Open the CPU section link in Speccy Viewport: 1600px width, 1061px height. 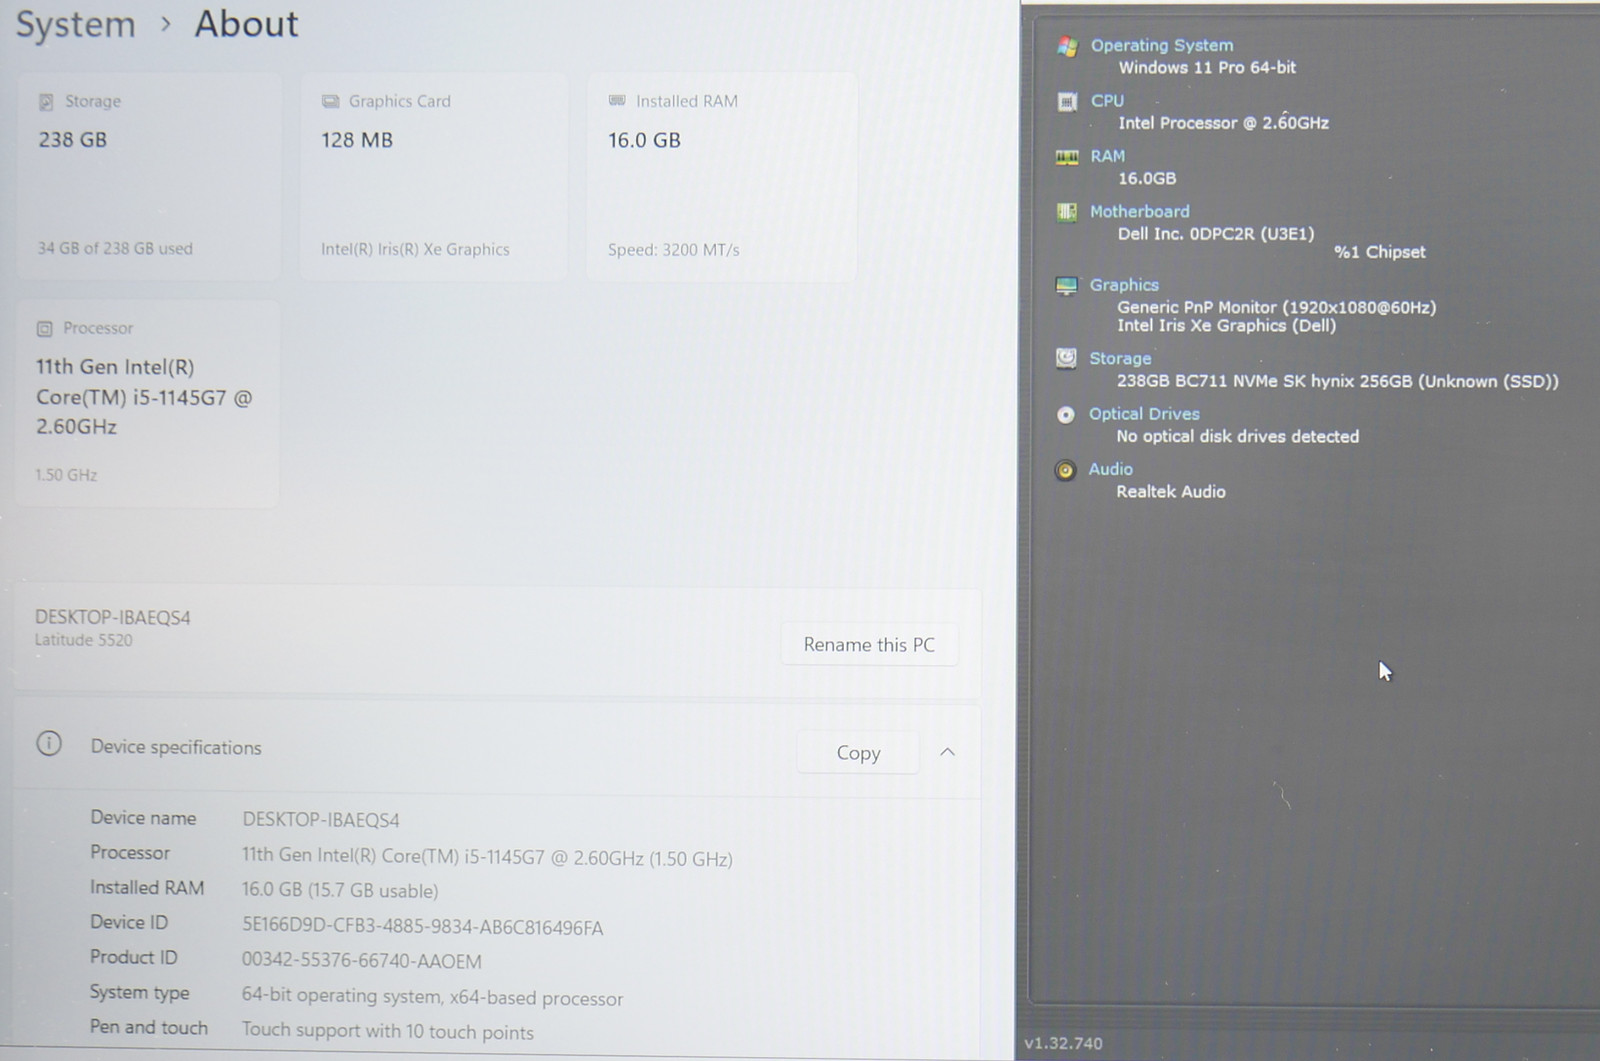tap(1107, 101)
